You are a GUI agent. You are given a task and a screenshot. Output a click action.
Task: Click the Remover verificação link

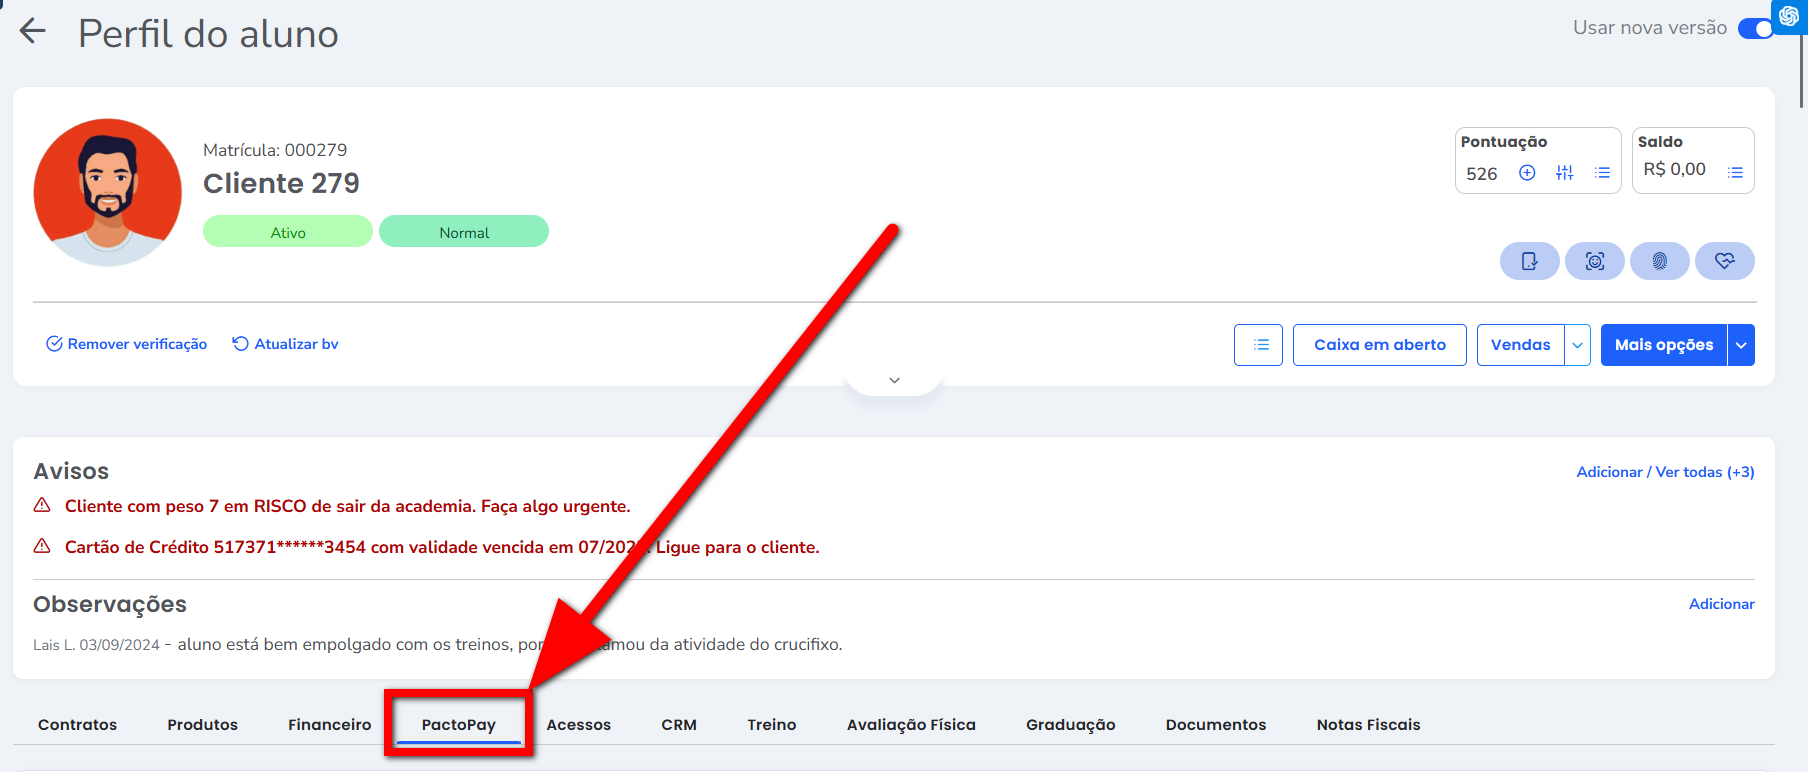pyautogui.click(x=127, y=344)
